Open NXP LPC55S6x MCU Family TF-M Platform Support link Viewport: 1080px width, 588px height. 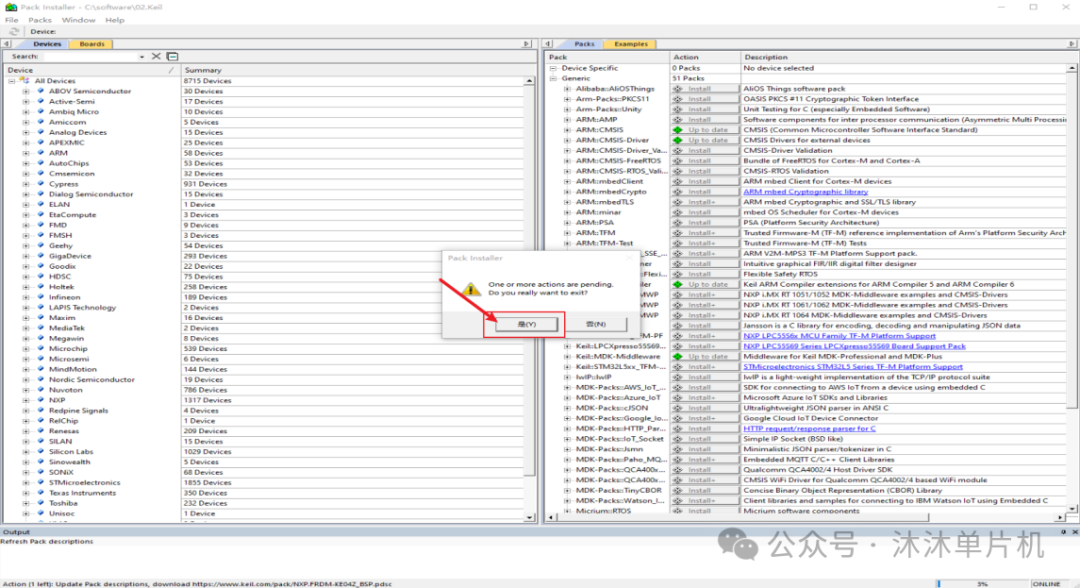(839, 336)
